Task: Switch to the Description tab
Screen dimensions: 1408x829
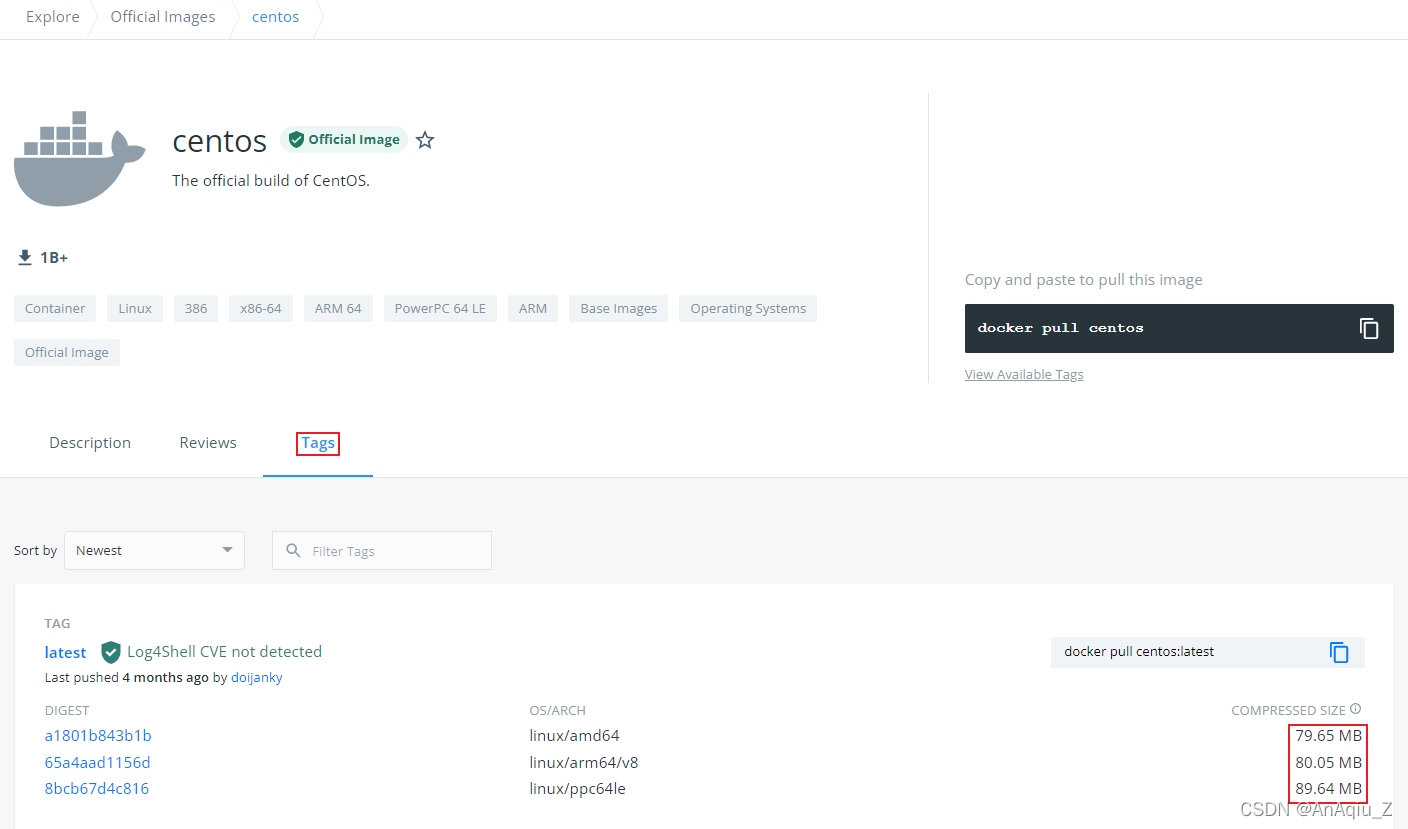Action: point(90,443)
